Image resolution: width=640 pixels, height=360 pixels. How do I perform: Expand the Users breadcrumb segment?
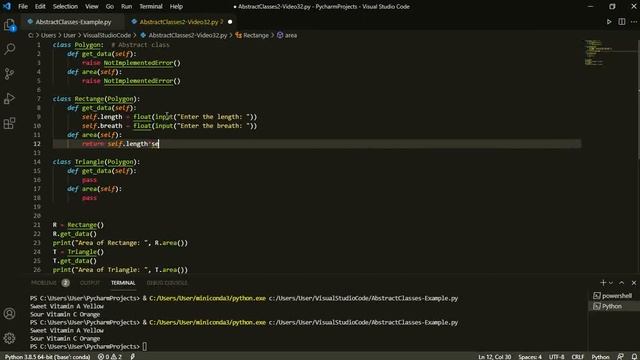[x=48, y=36]
